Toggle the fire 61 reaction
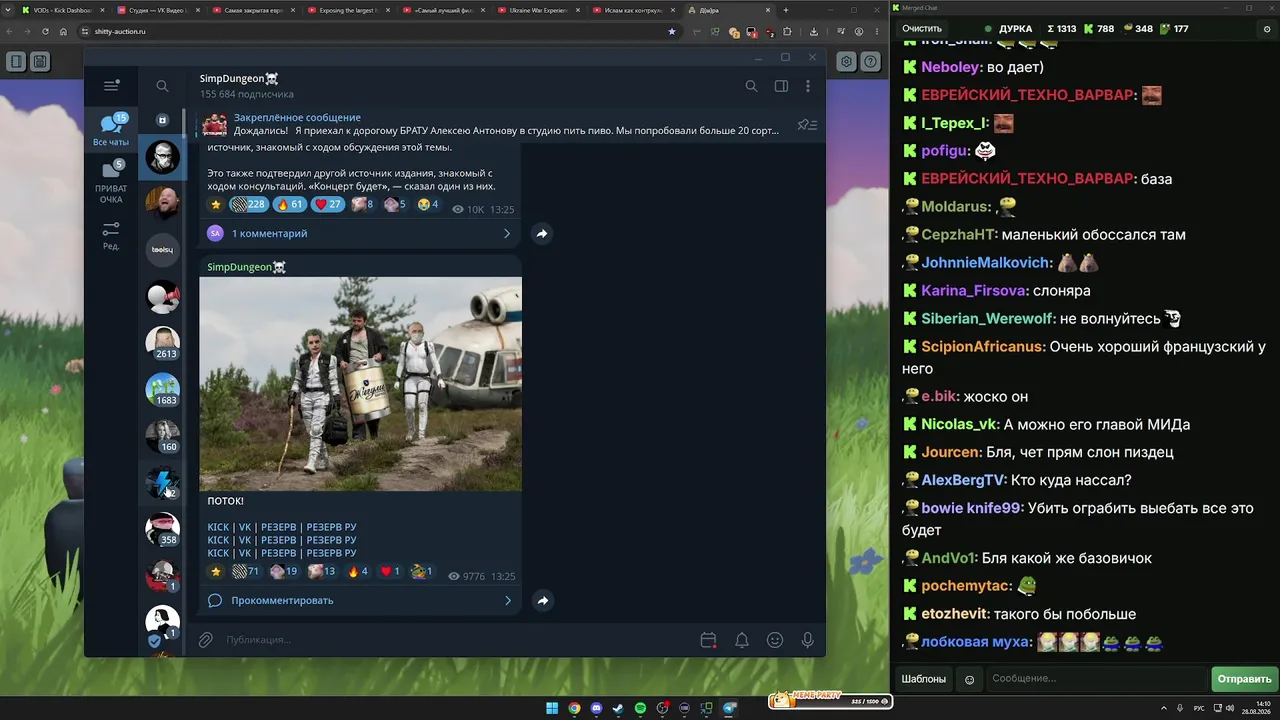Image resolution: width=1280 pixels, height=720 pixels. pos(289,204)
